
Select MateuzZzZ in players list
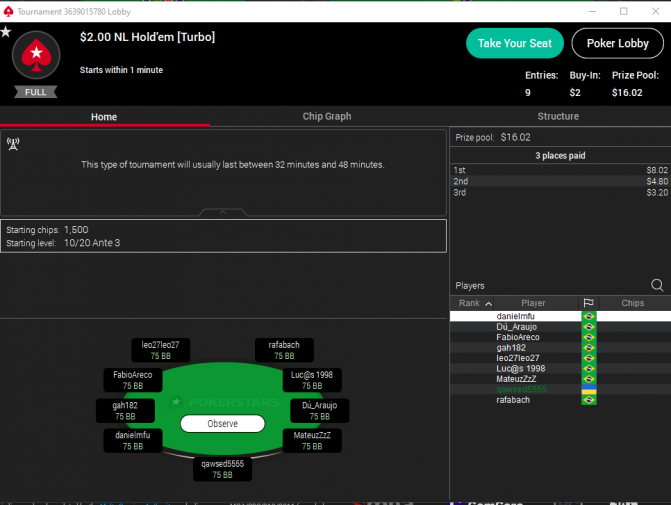560,379
